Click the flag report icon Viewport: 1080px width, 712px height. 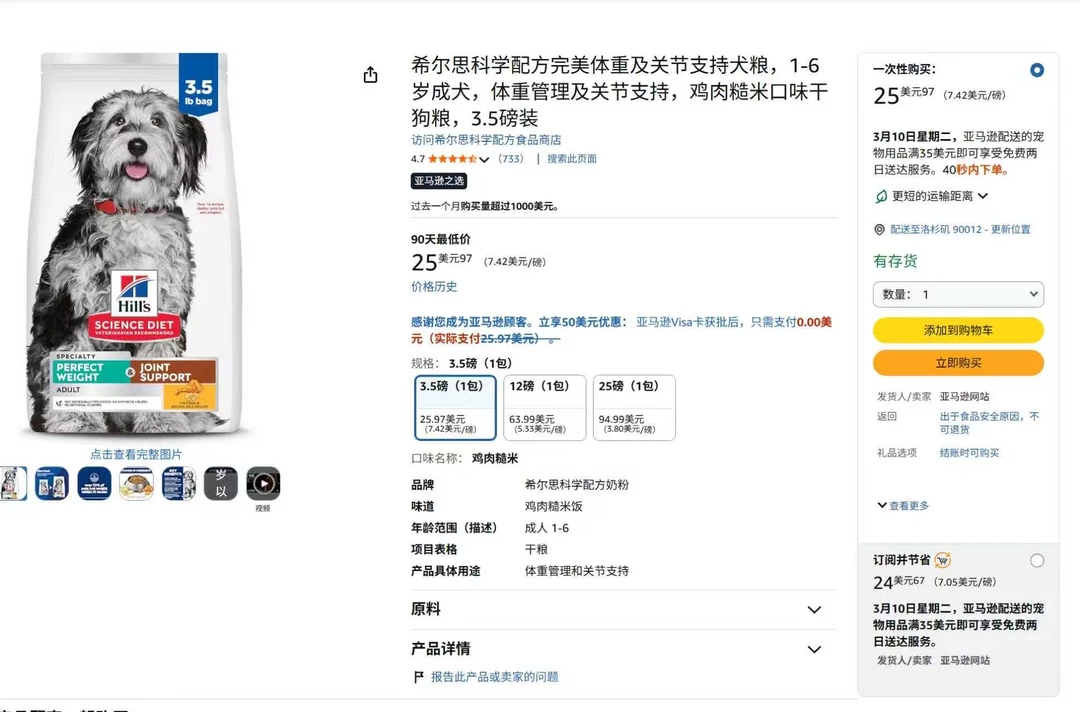coord(418,677)
